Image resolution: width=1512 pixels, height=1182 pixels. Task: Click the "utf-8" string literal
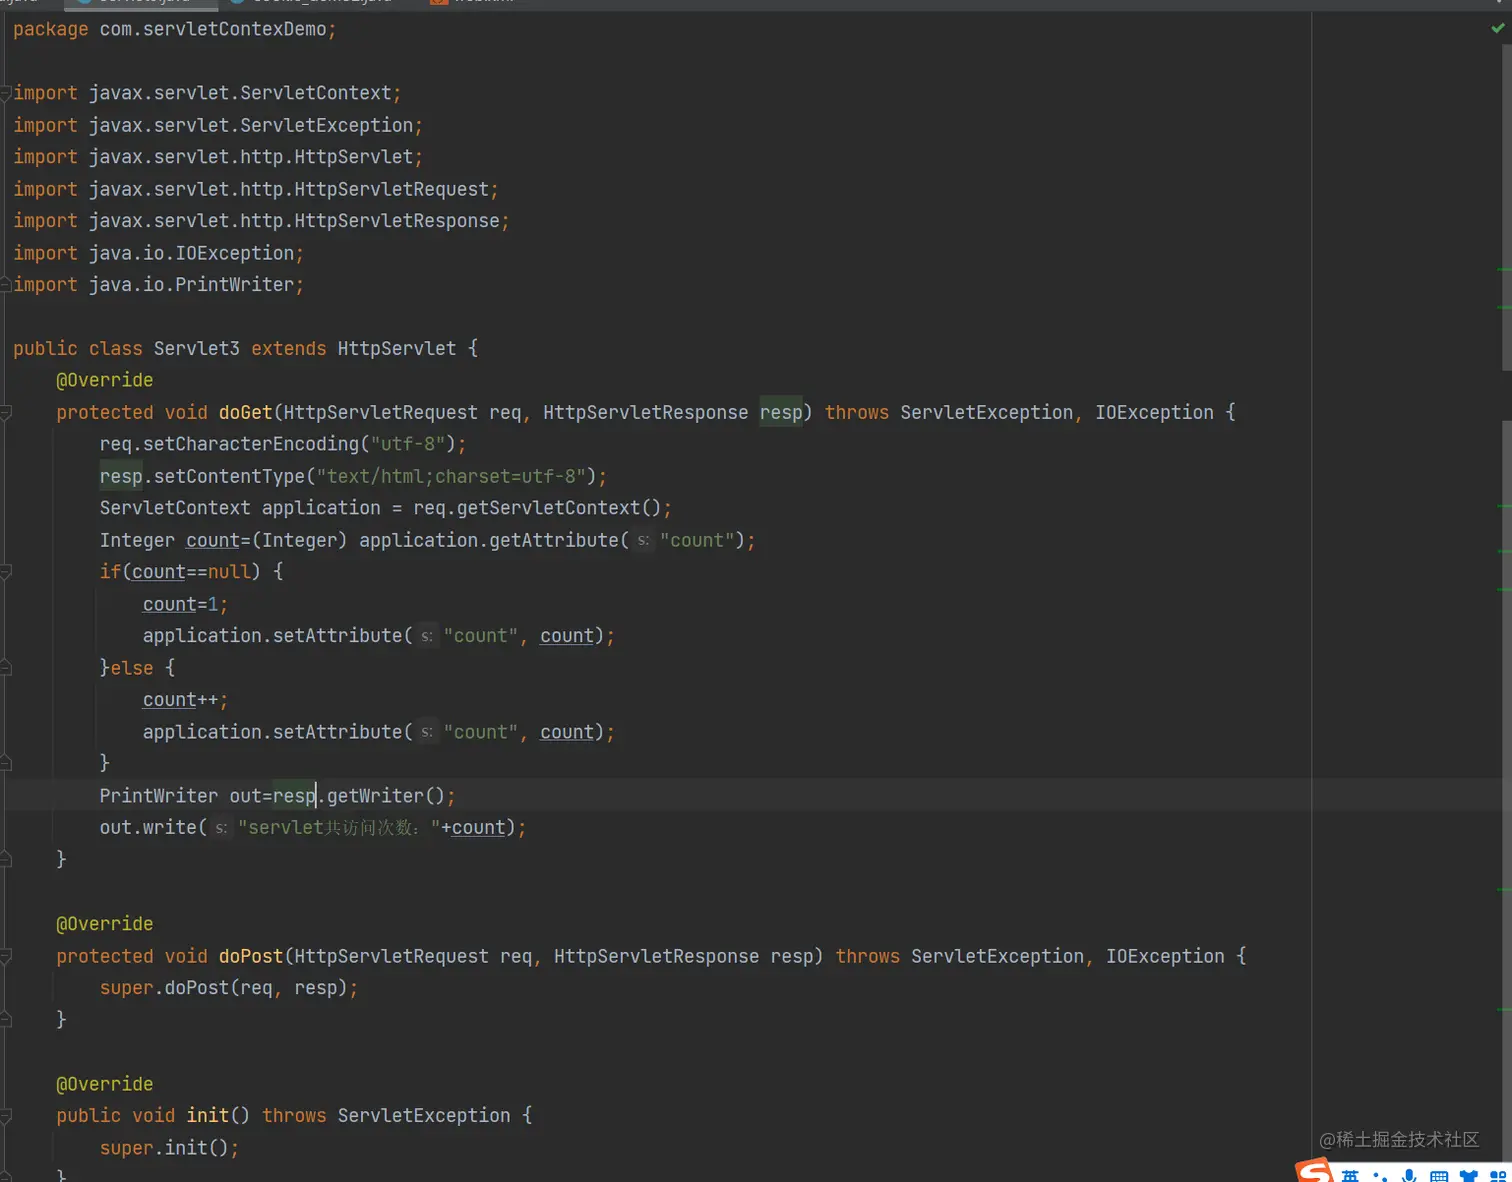[408, 444]
